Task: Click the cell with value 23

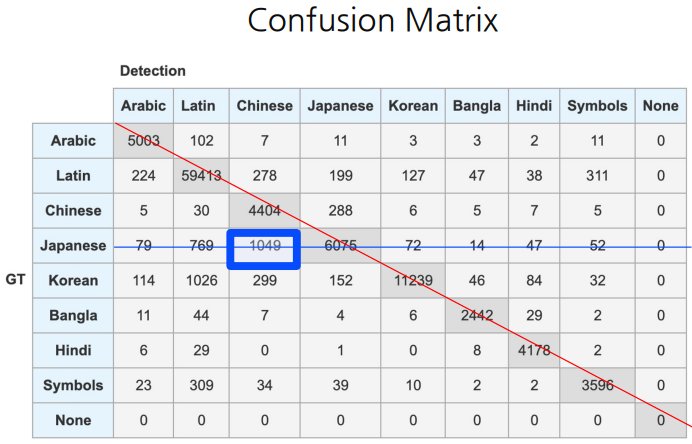Action: (143, 385)
